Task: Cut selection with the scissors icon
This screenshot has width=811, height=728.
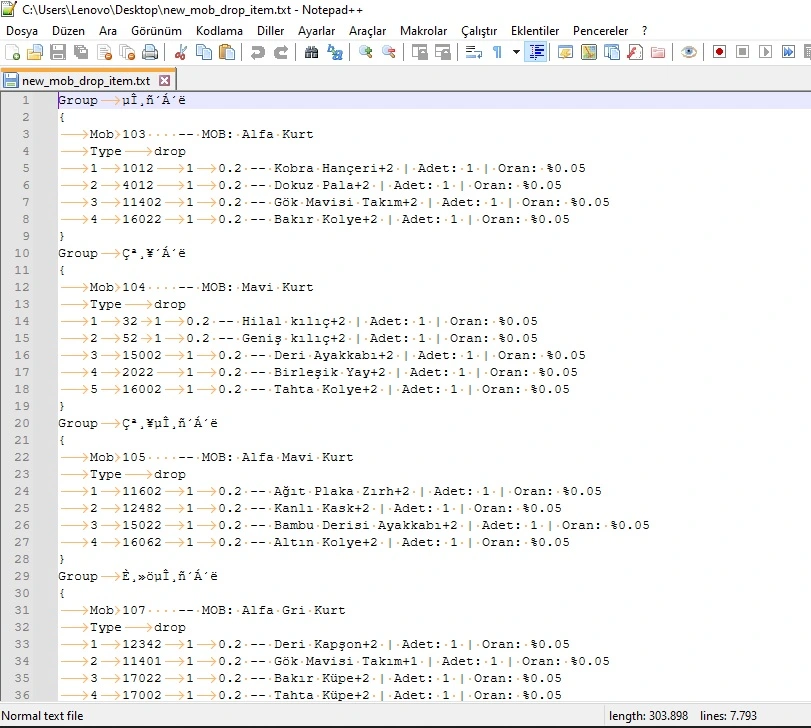Action: tap(181, 52)
